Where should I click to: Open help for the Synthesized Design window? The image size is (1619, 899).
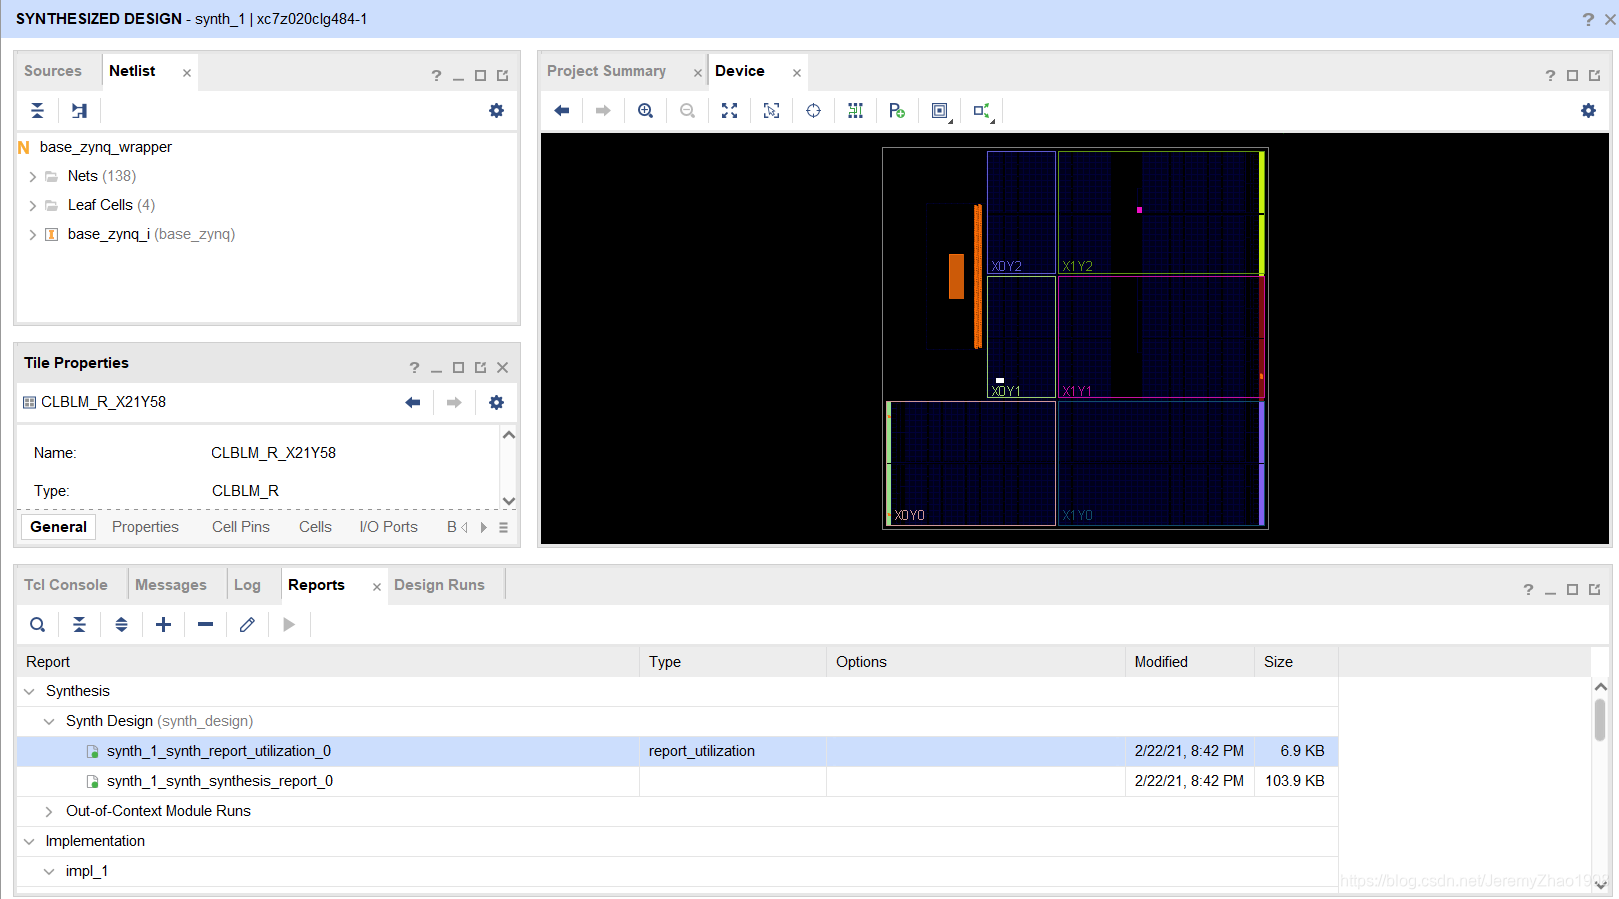click(1588, 19)
